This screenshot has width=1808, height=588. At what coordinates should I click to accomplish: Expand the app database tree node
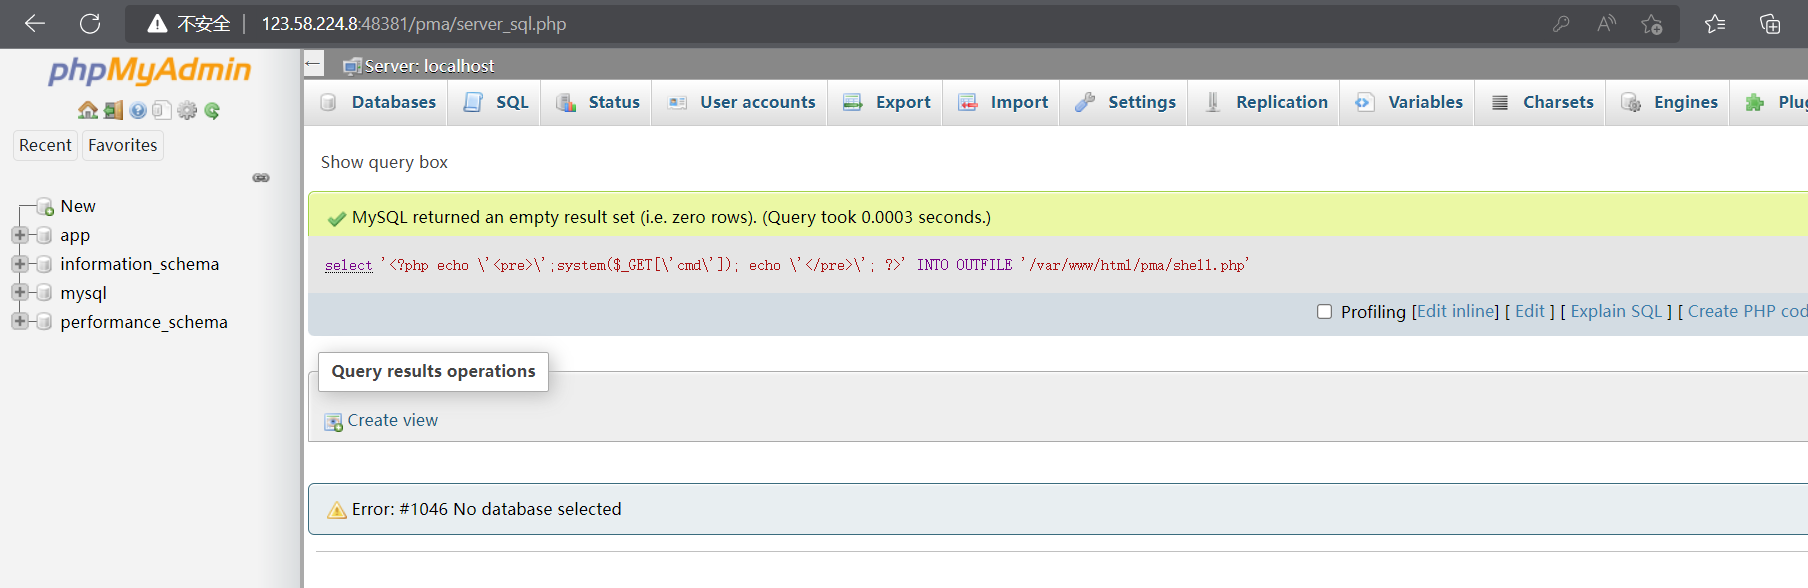(19, 235)
